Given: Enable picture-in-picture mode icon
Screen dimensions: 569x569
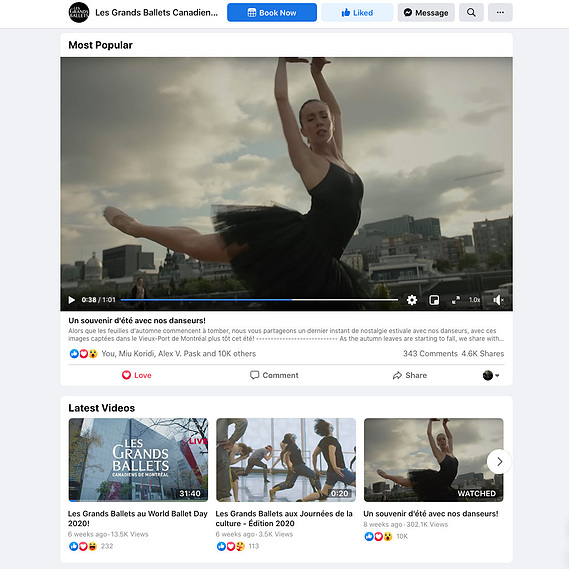Looking at the screenshot, I should 434,300.
